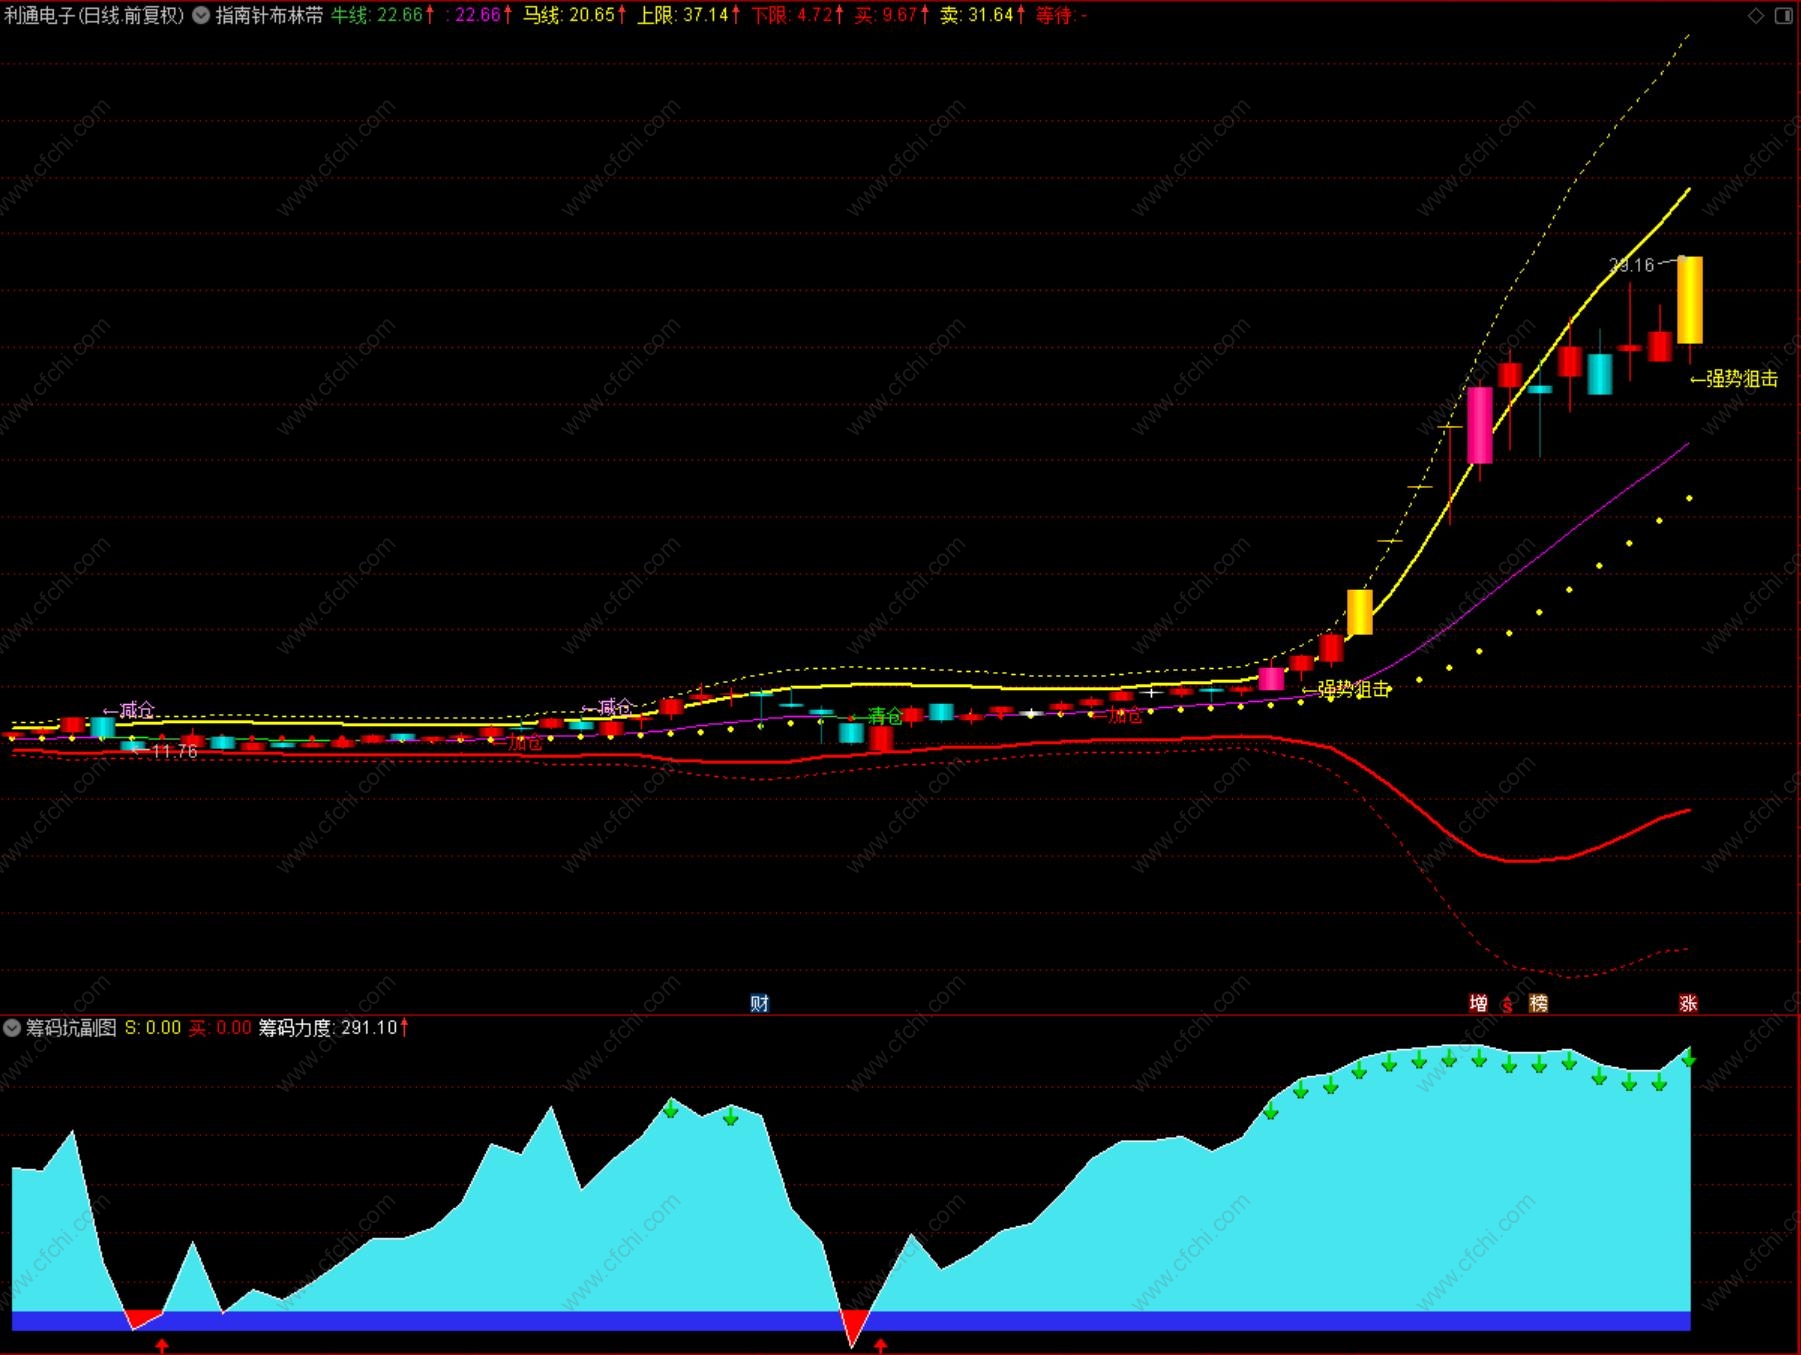Click the 筹码坑副图 sub-chart name
The height and width of the screenshot is (1355, 1801).
point(71,1027)
